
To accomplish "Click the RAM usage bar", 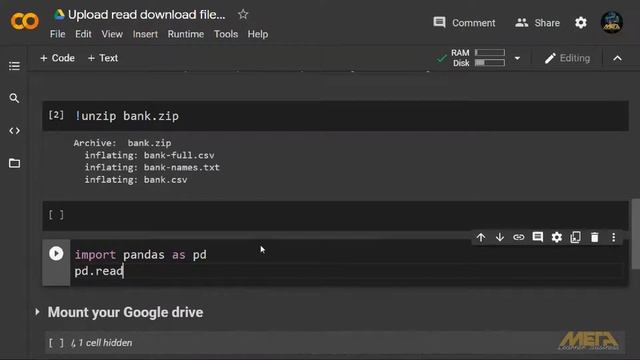I will 489,53.
